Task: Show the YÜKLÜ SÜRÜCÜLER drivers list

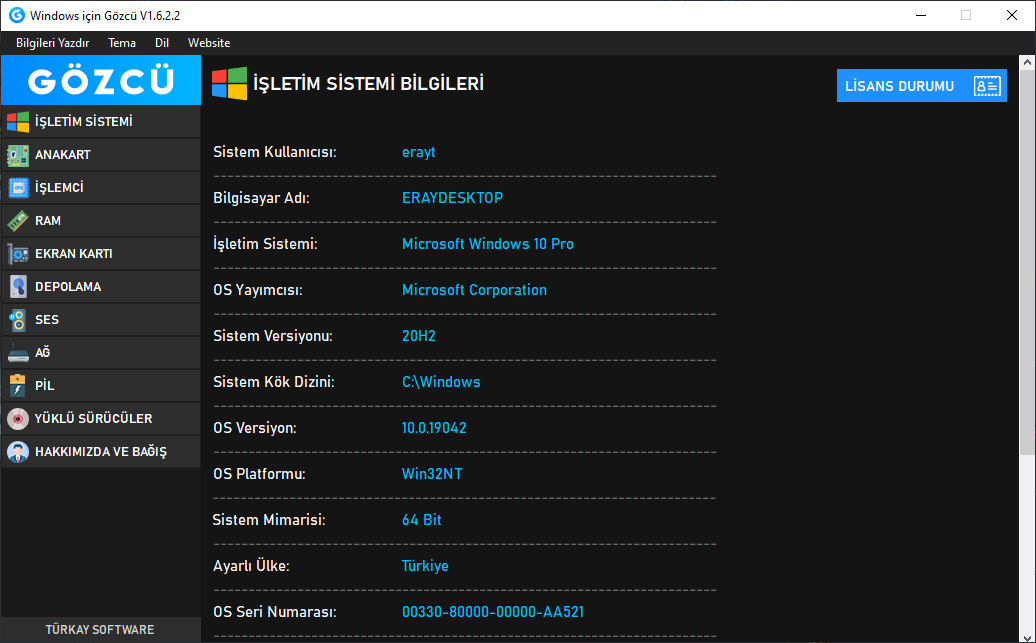Action: coord(101,419)
